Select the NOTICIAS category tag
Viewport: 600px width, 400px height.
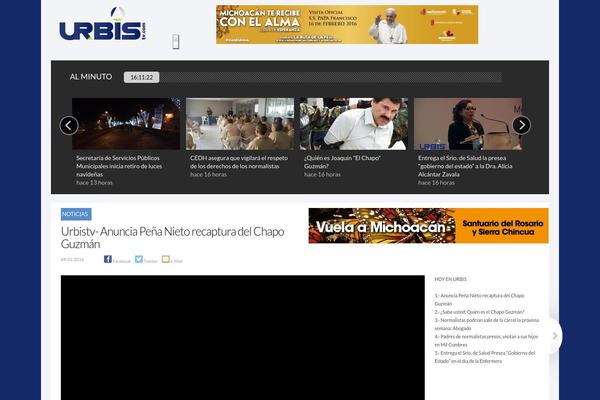(76, 214)
